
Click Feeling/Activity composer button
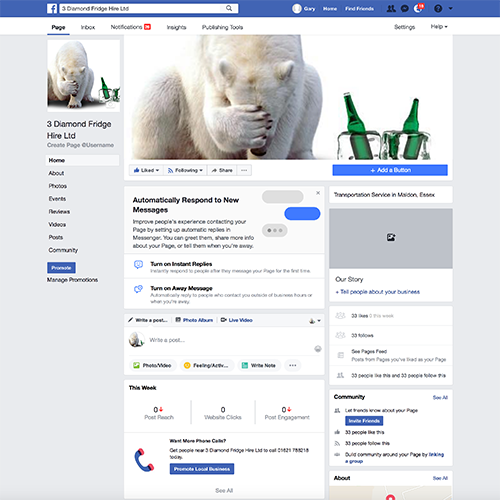[207, 365]
